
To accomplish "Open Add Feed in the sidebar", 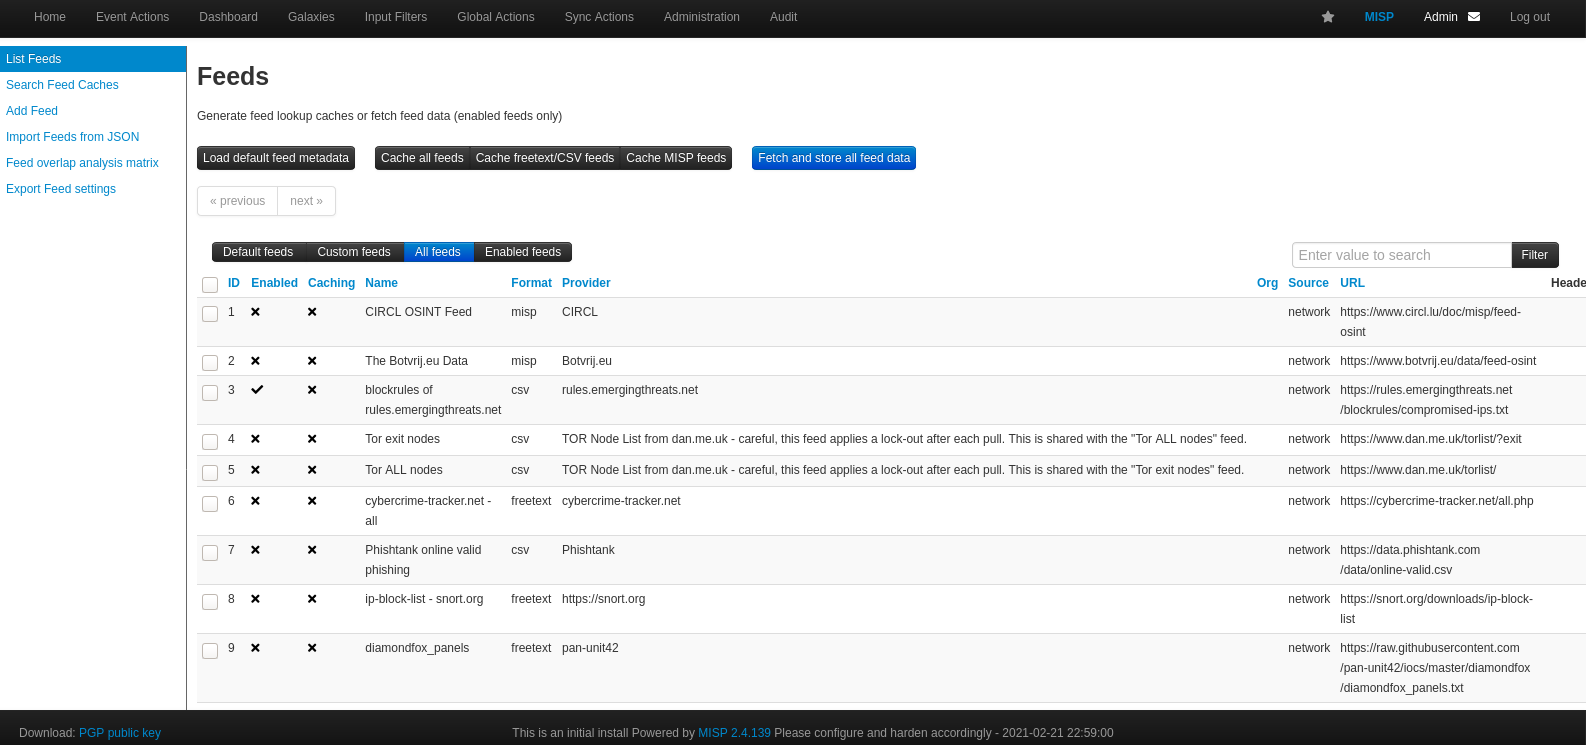I will (x=32, y=111).
